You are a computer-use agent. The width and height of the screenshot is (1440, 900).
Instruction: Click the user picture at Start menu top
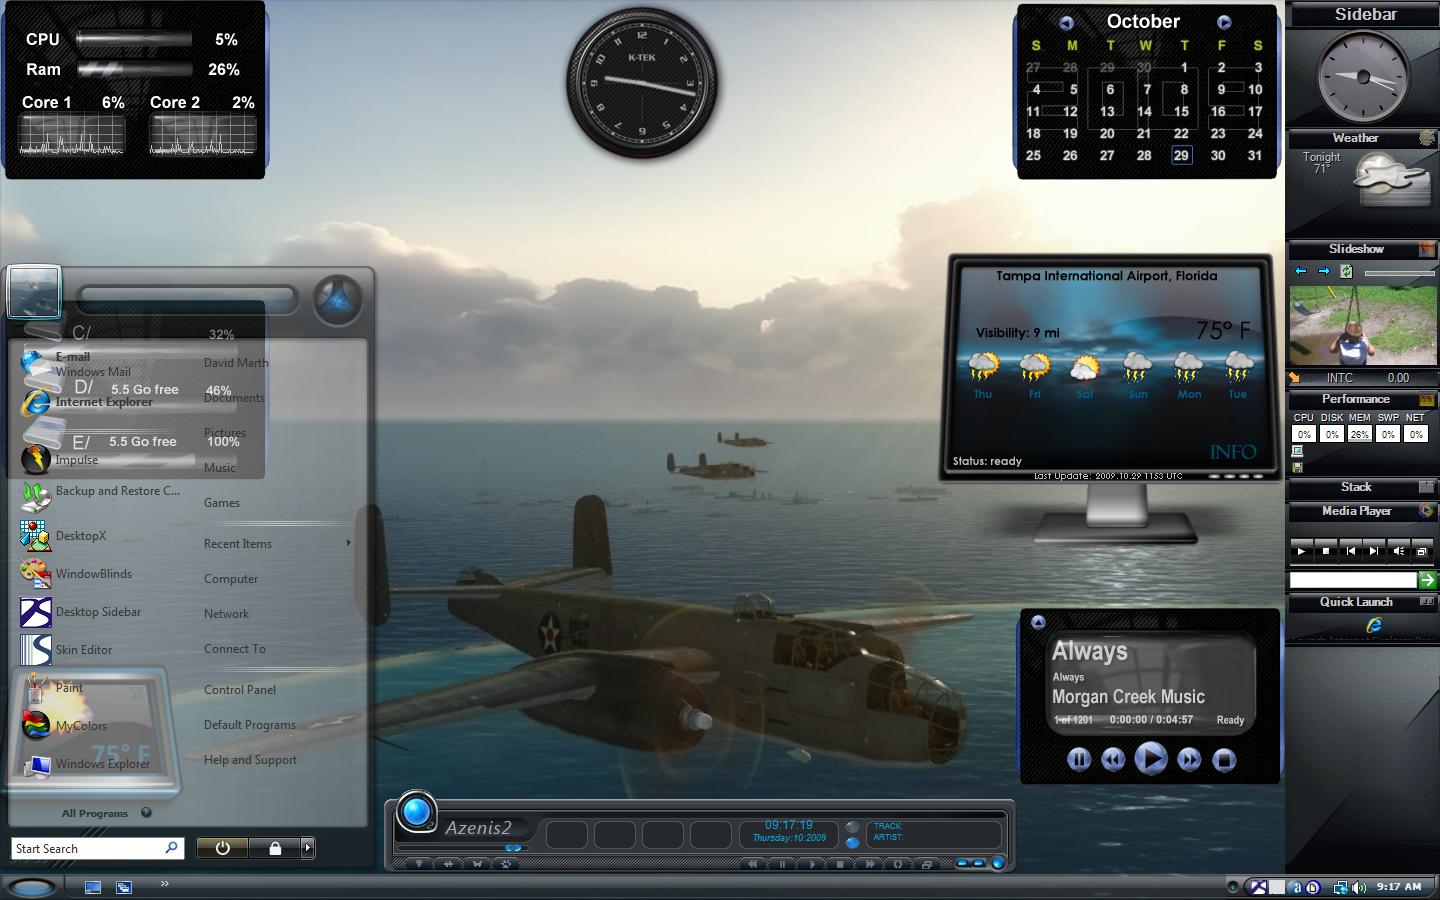[34, 292]
